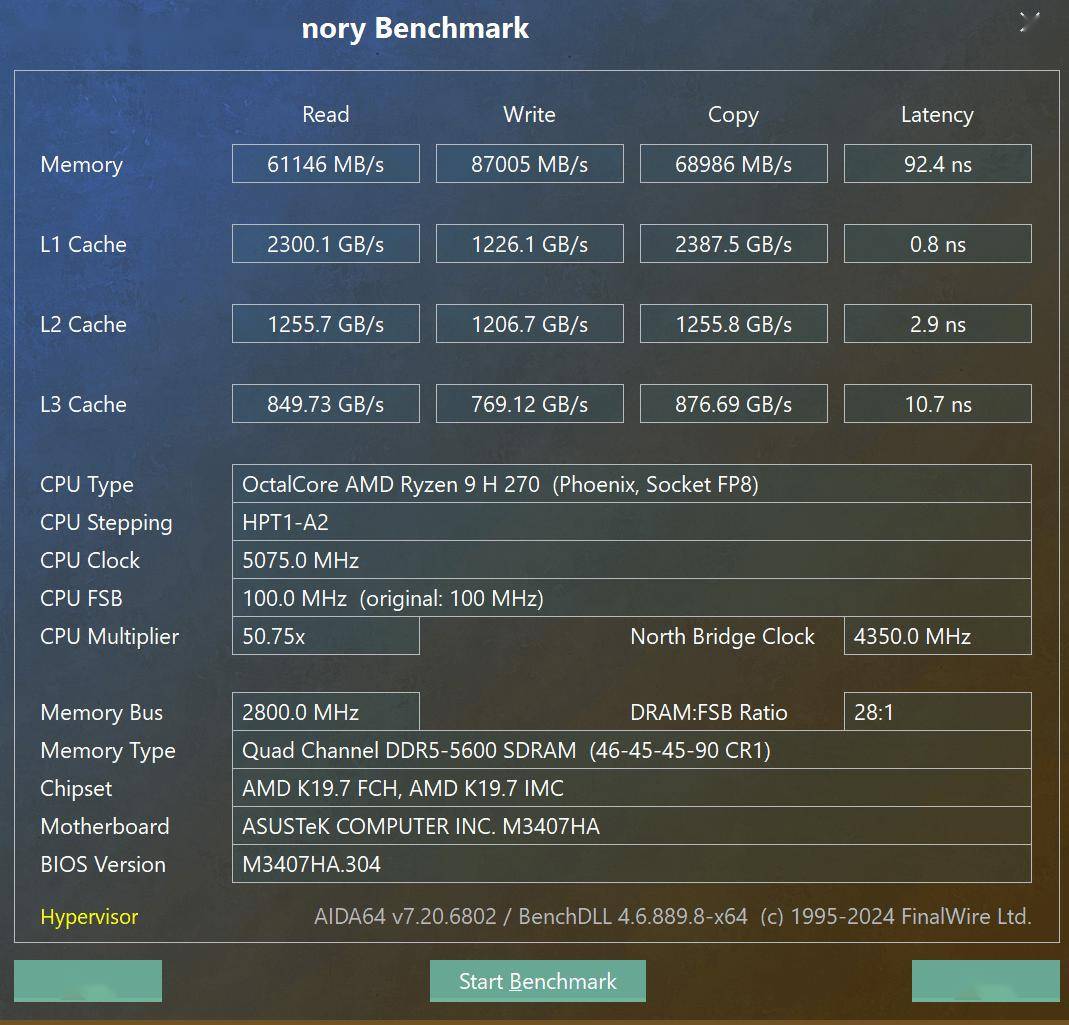Click the CPU Type field showing Ryzen 9
Viewport: 1069px width, 1025px height.
click(x=631, y=484)
